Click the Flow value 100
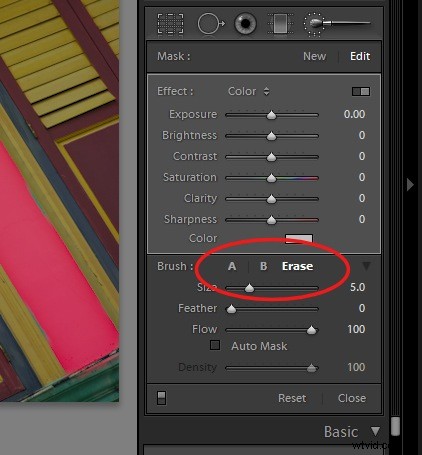This screenshot has width=422, height=455. (356, 329)
